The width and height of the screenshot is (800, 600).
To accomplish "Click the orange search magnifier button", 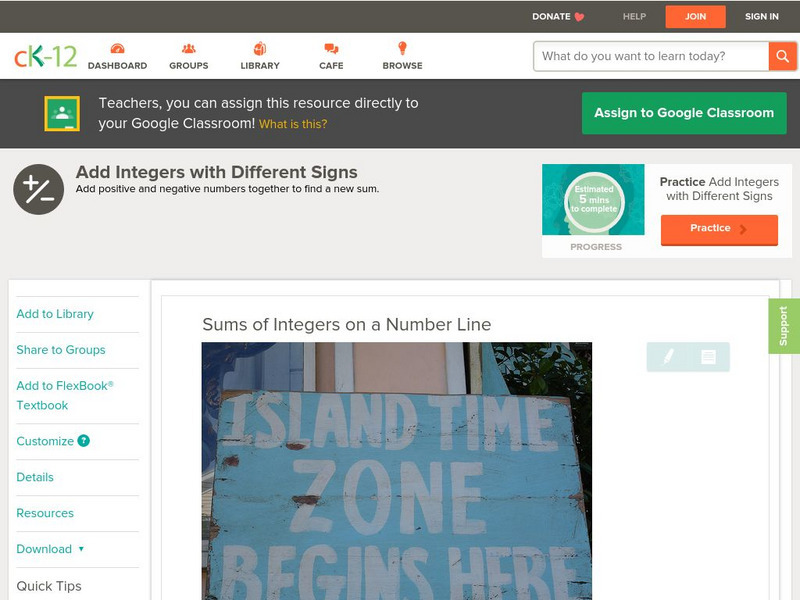I will point(782,56).
